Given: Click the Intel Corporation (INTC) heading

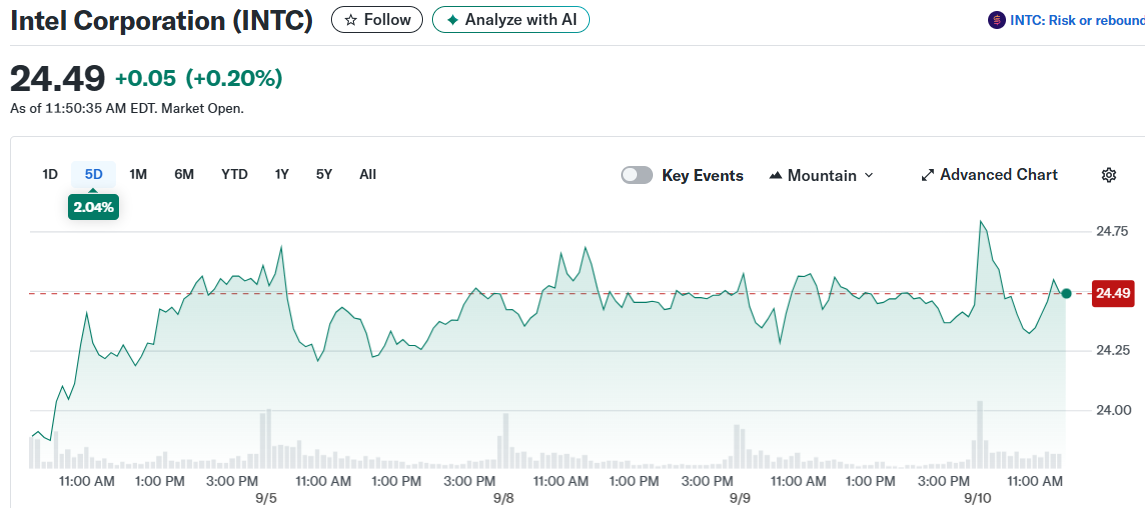Looking at the screenshot, I should tap(161, 20).
